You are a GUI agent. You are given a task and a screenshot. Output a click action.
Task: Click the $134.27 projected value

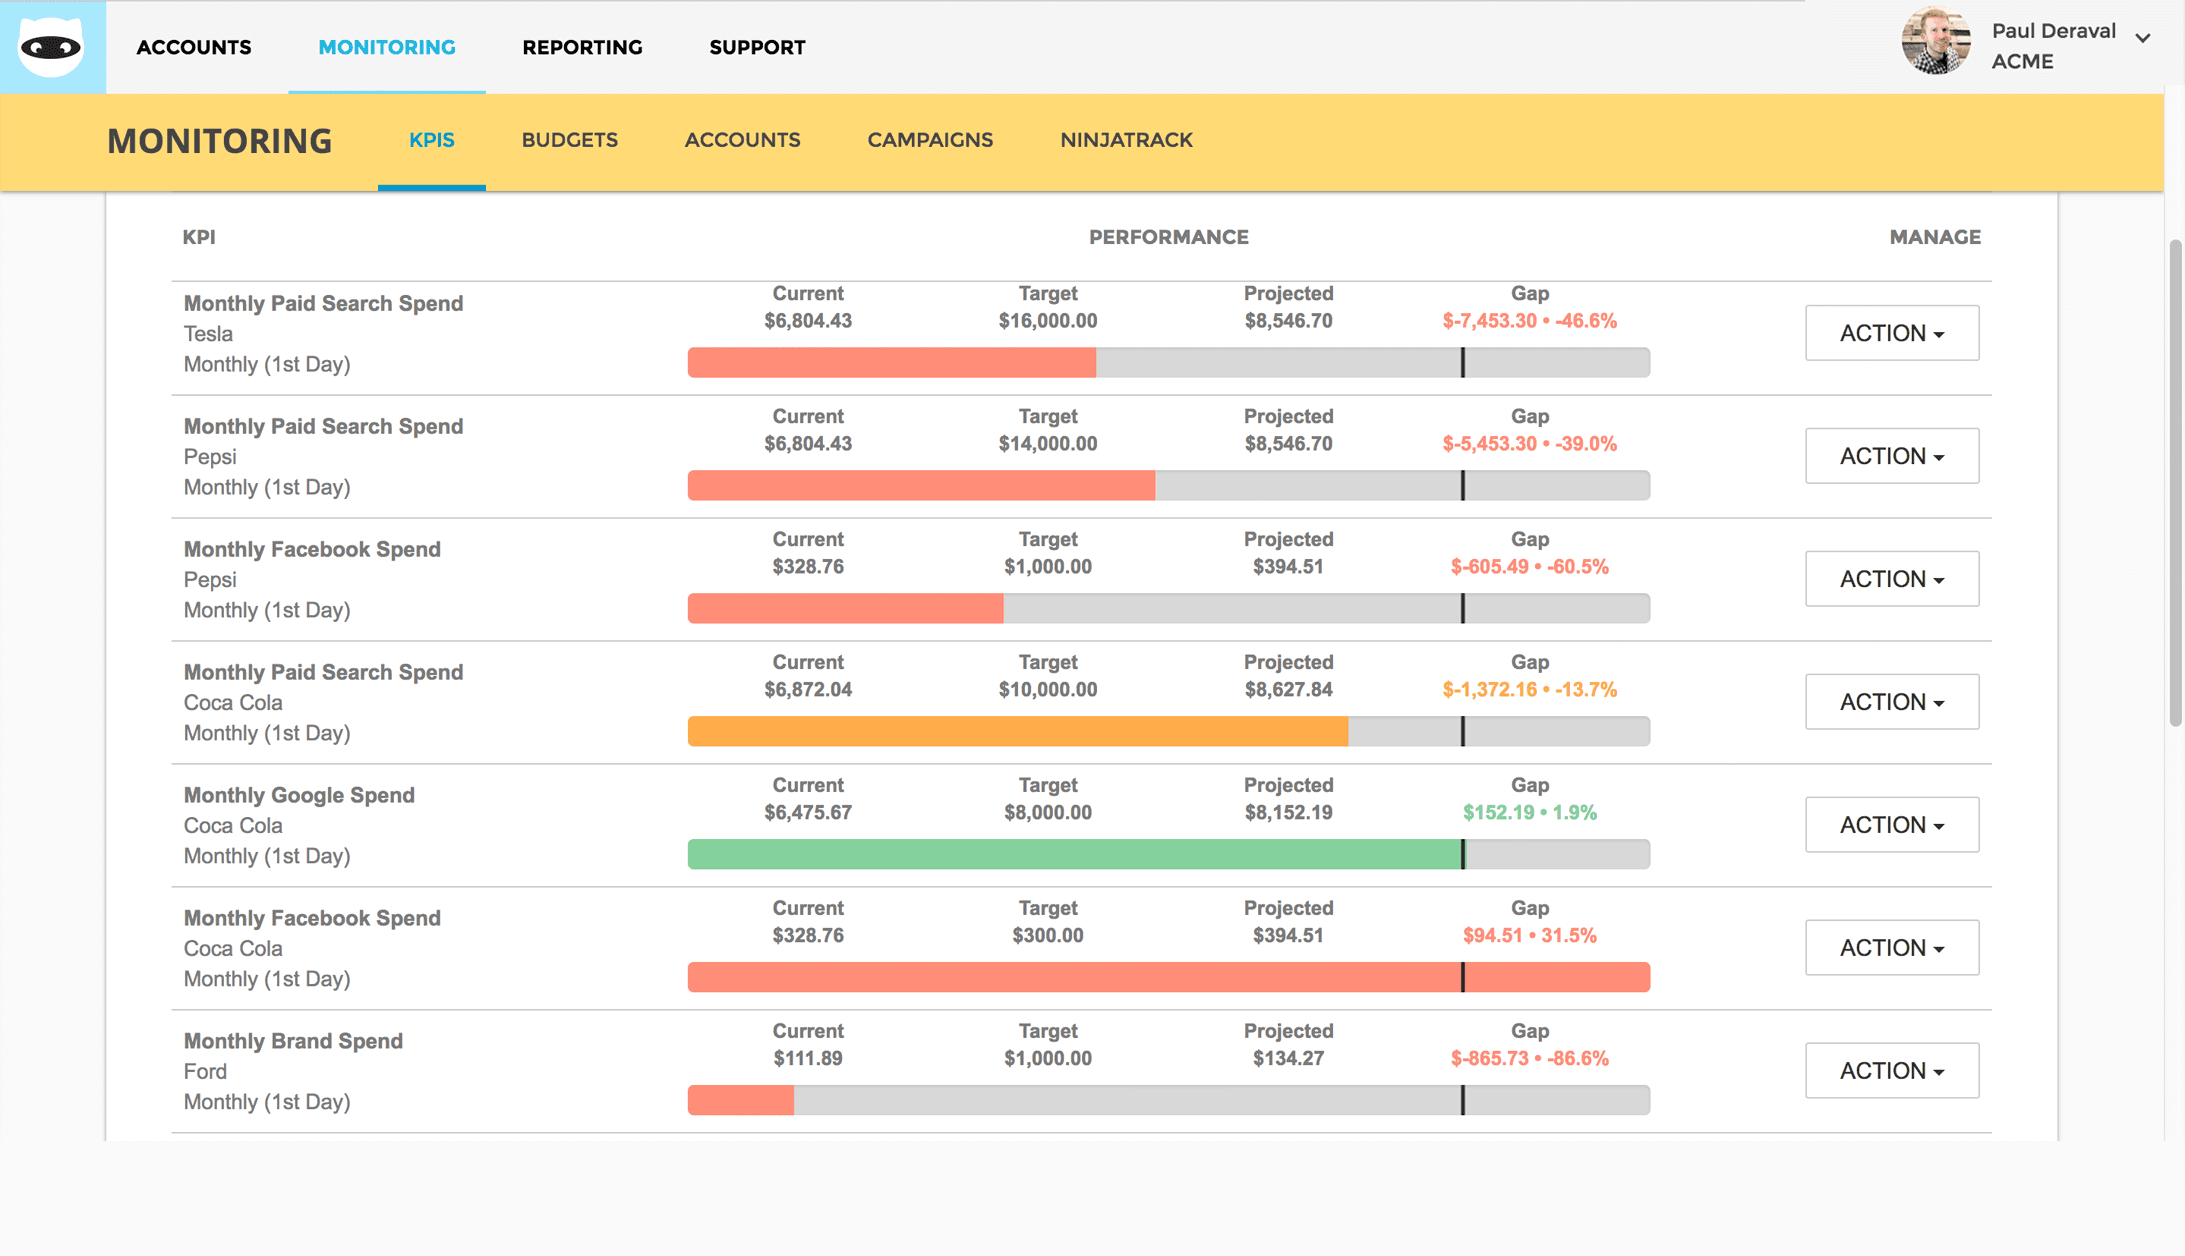1288,1059
